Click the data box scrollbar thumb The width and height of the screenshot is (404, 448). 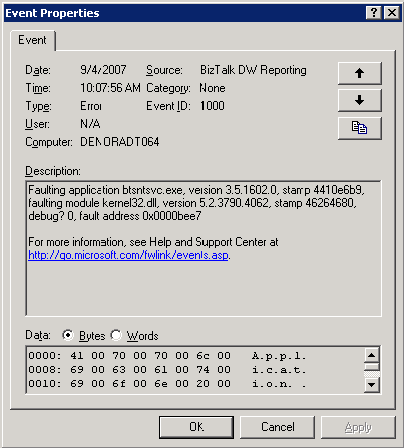coord(371,367)
